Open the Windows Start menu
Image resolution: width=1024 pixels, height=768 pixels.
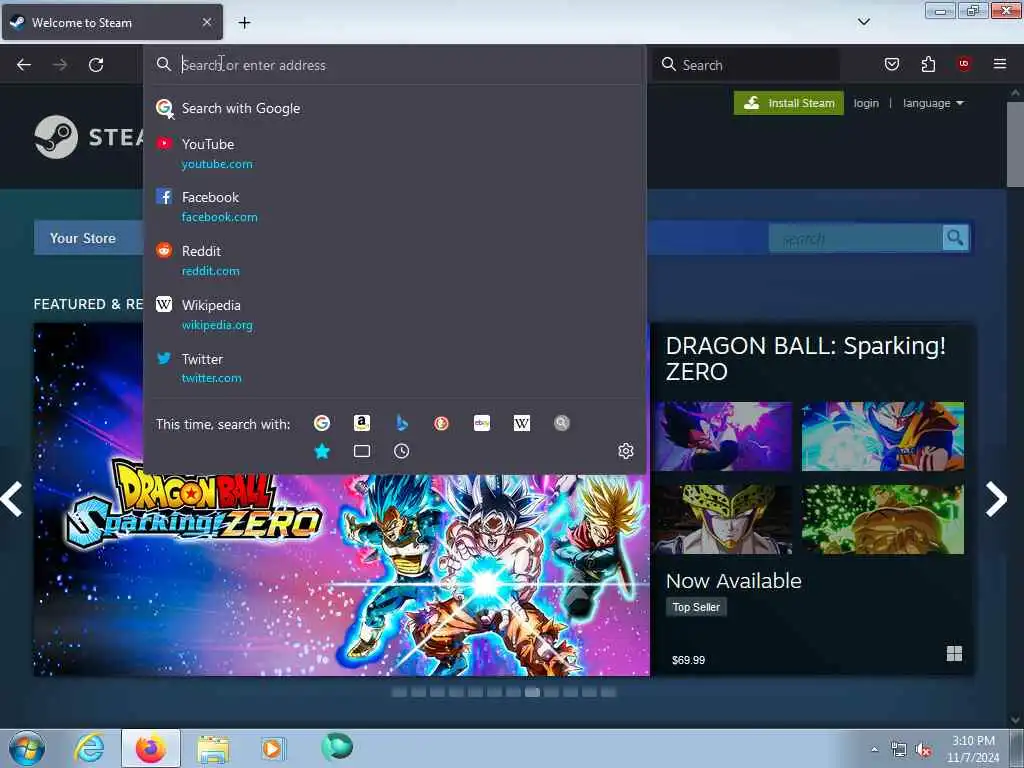point(27,748)
